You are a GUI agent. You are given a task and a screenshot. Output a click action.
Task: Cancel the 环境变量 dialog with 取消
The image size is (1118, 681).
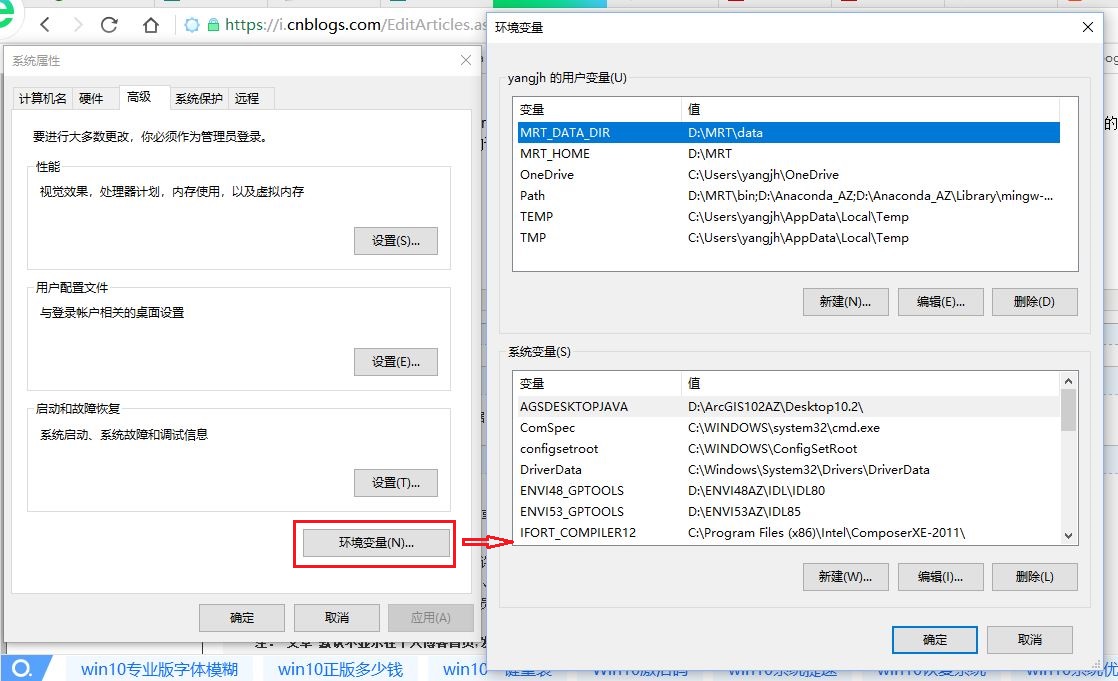click(1030, 640)
